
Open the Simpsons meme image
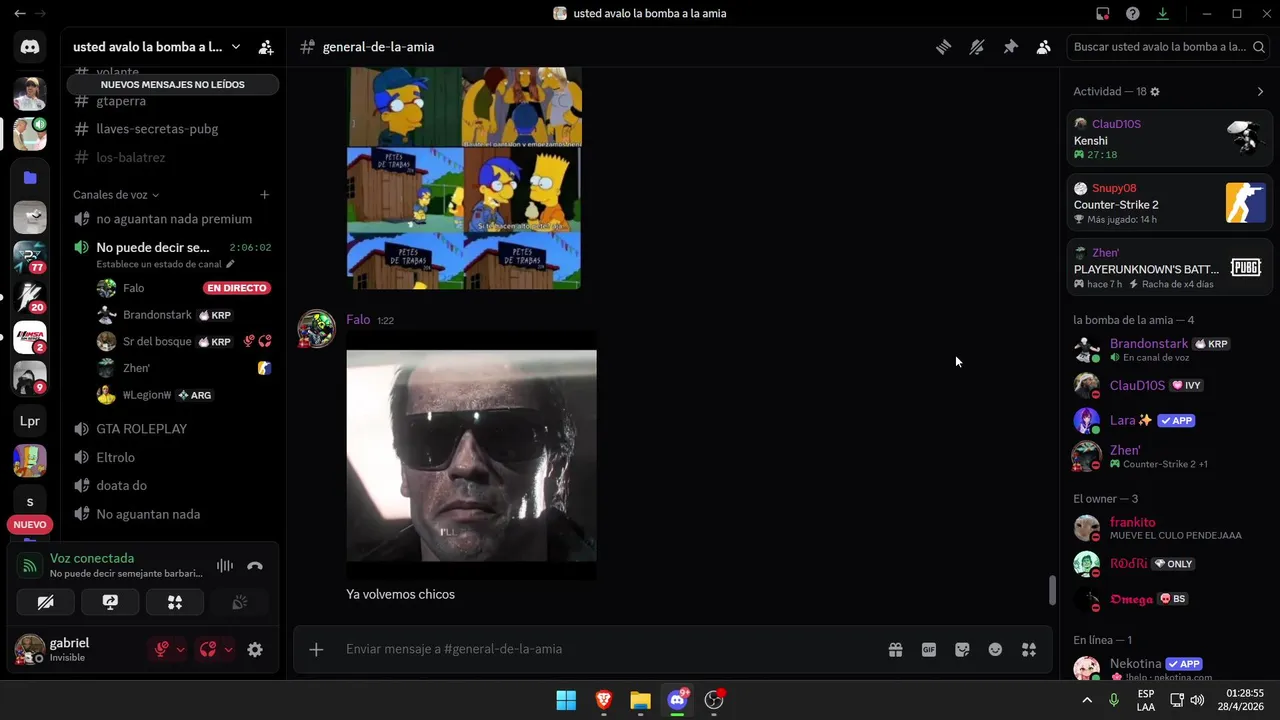pyautogui.click(x=464, y=178)
